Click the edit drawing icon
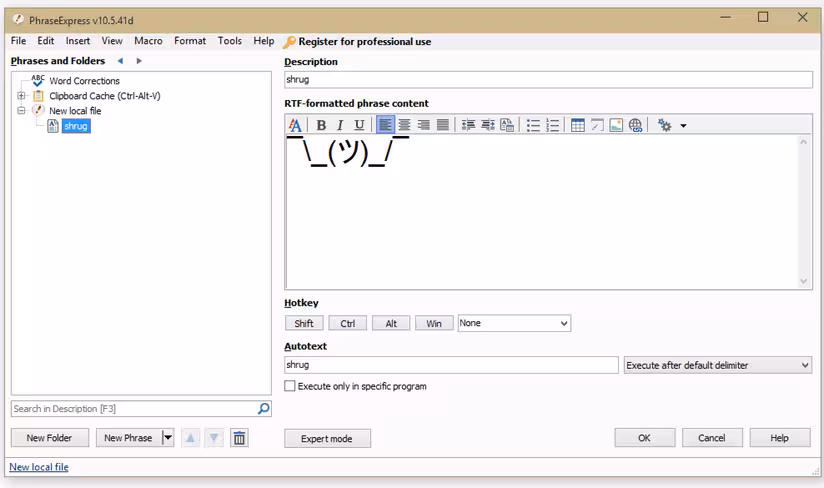This screenshot has height=488, width=824. 597,125
